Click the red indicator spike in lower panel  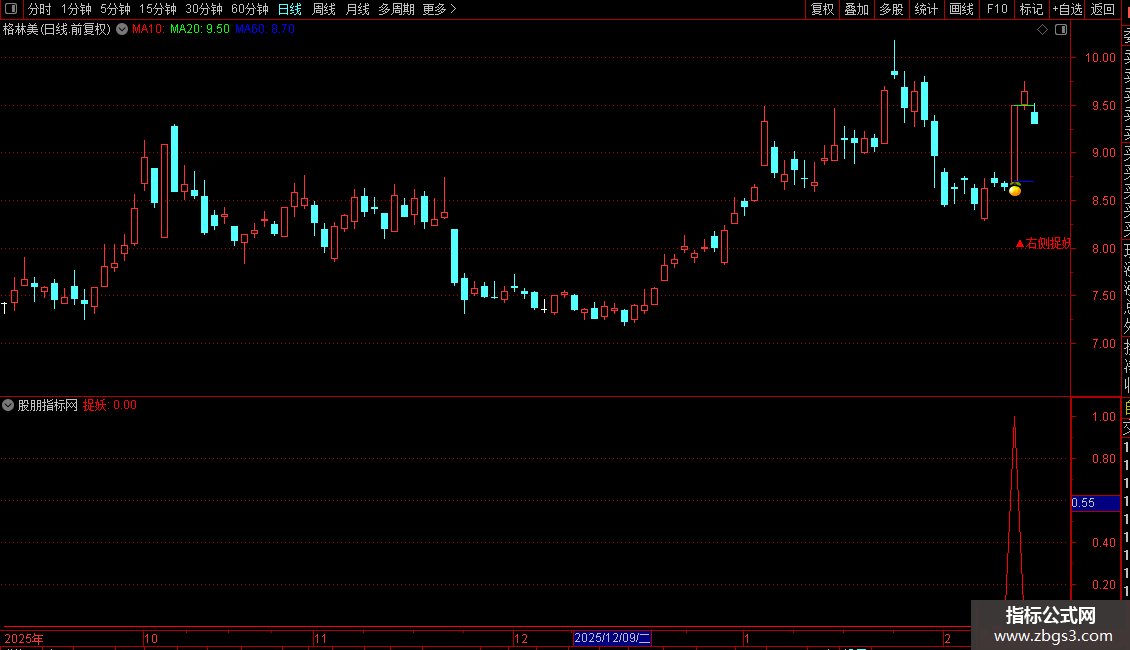tap(1015, 507)
